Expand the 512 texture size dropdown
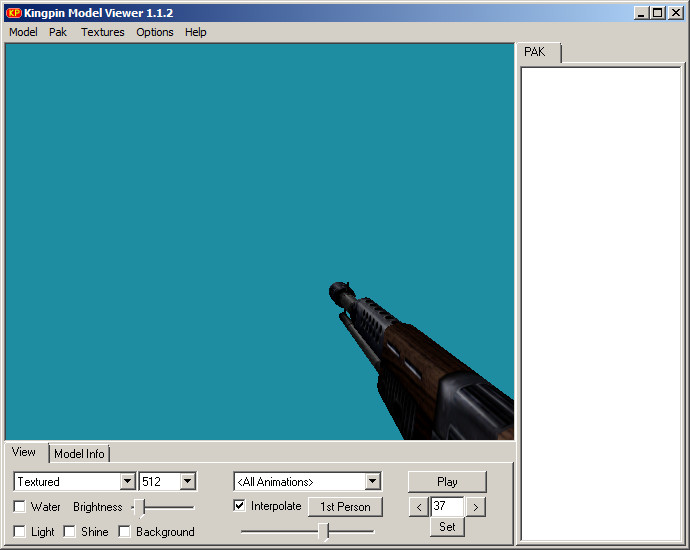This screenshot has width=690, height=550. point(187,481)
